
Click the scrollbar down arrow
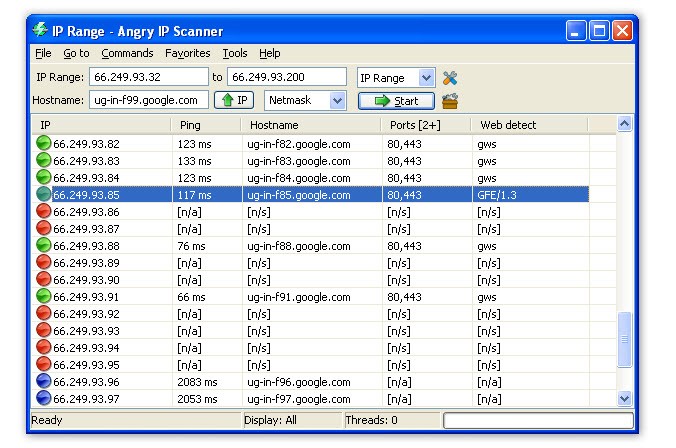coord(624,398)
